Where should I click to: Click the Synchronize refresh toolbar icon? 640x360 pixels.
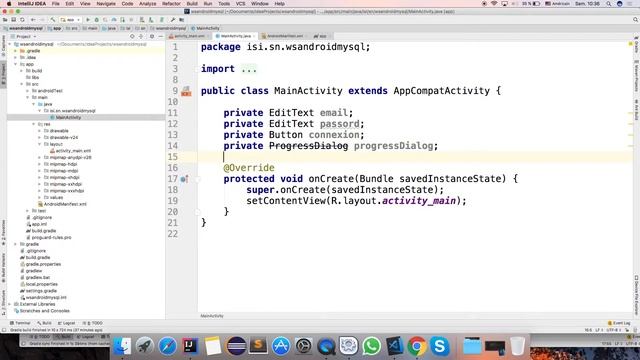[22, 20]
